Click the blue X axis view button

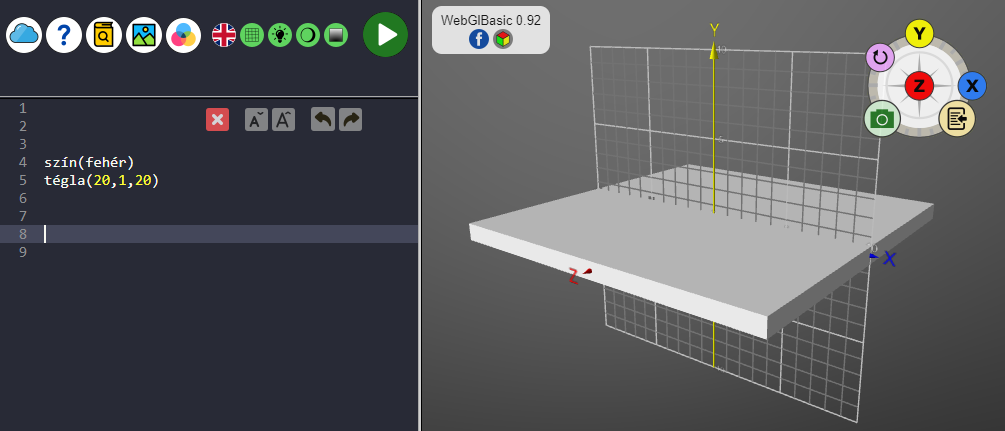971,86
